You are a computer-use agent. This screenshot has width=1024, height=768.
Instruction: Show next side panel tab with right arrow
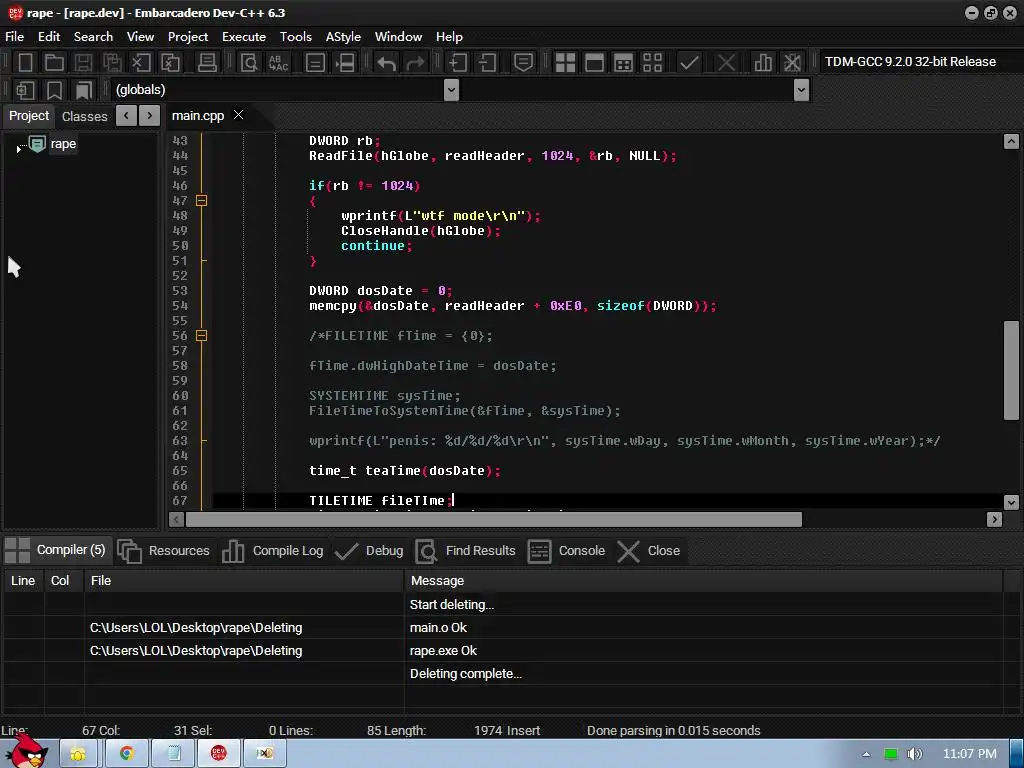coord(150,116)
